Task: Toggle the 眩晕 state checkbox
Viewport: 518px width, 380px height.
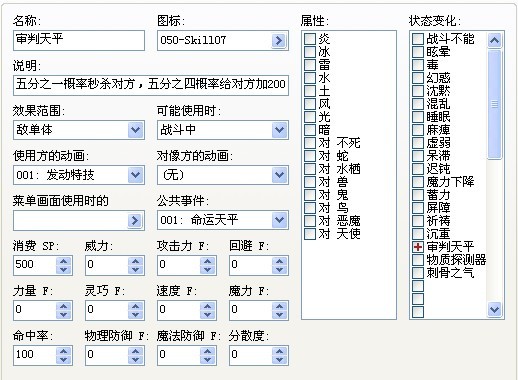Action: (418, 52)
